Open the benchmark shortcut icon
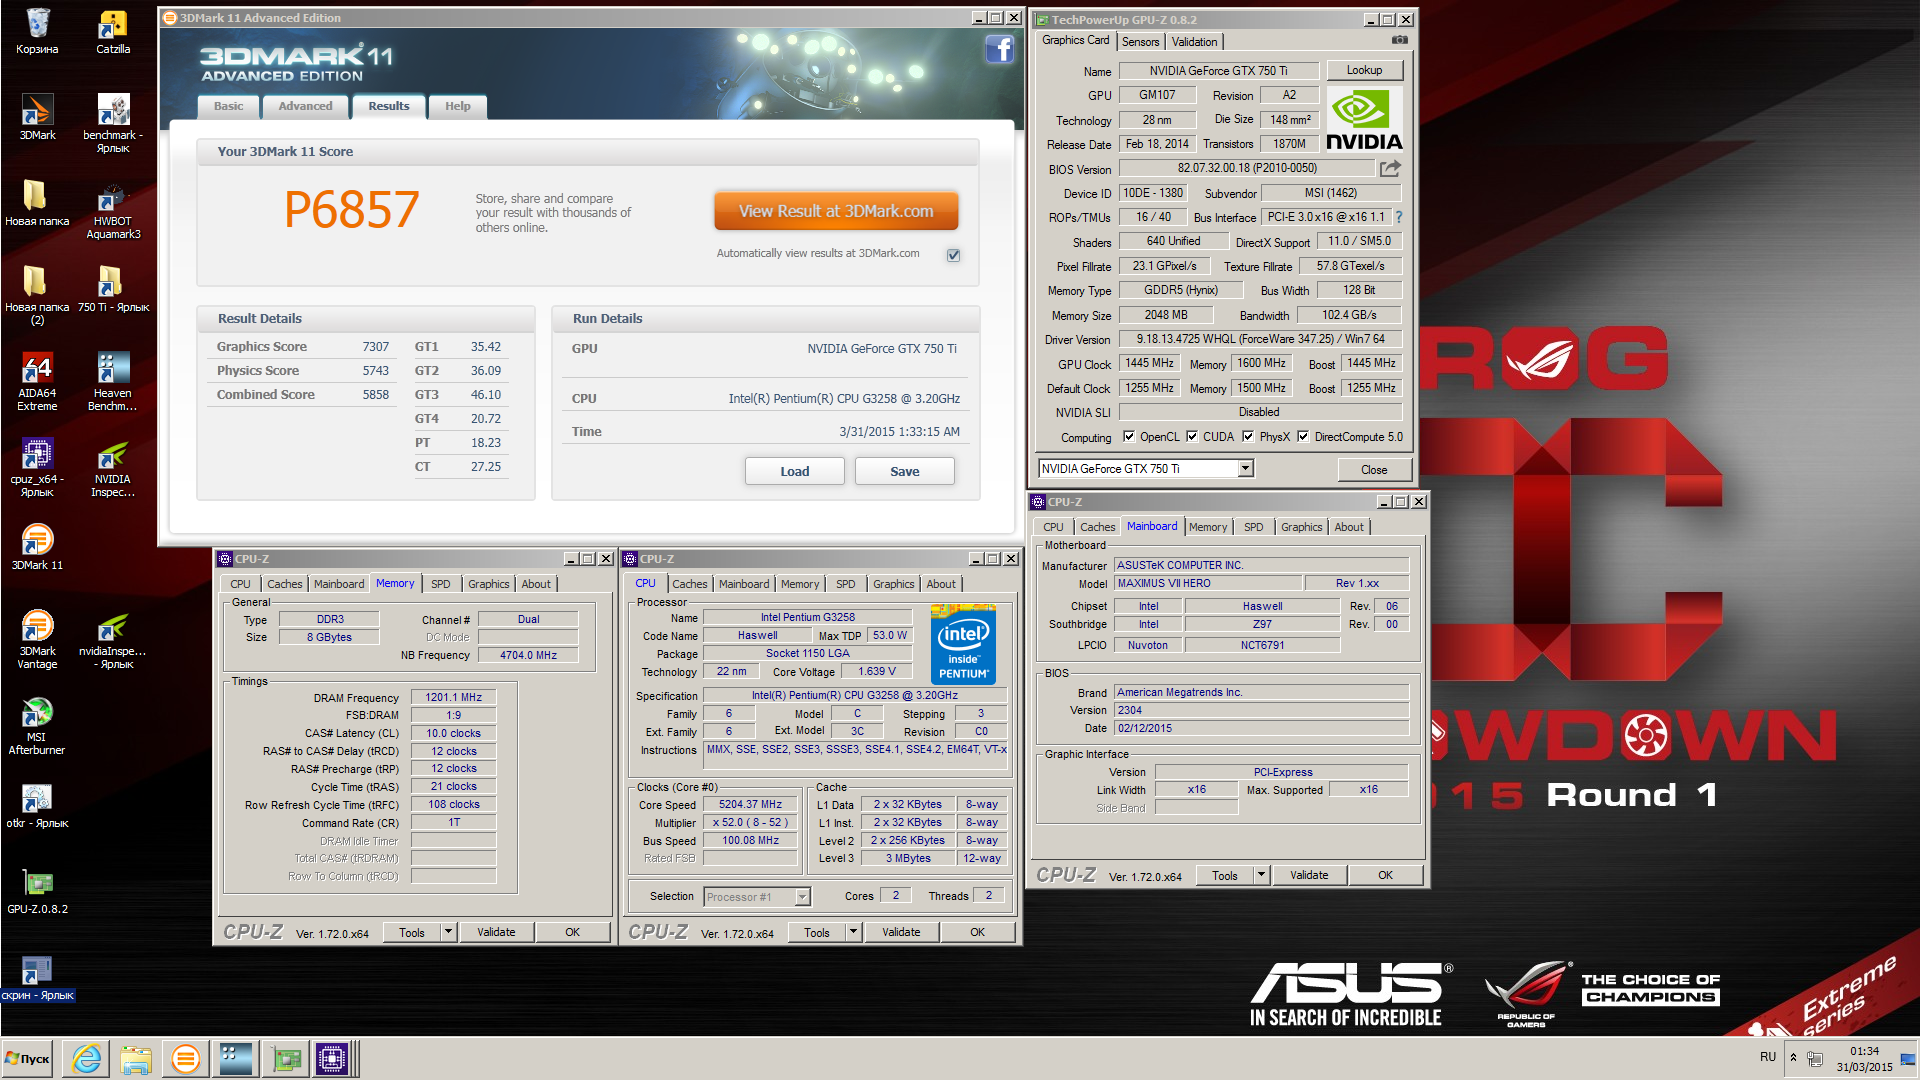 coord(113,123)
